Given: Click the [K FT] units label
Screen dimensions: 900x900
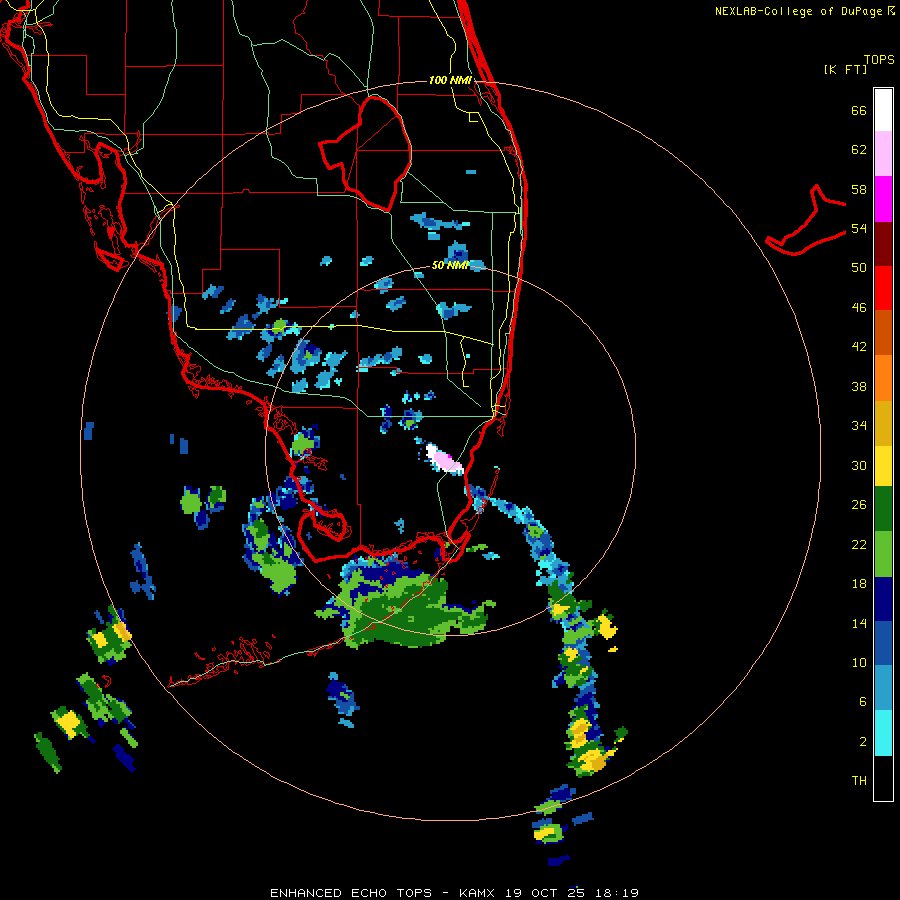Looking at the screenshot, I should pyautogui.click(x=845, y=69).
